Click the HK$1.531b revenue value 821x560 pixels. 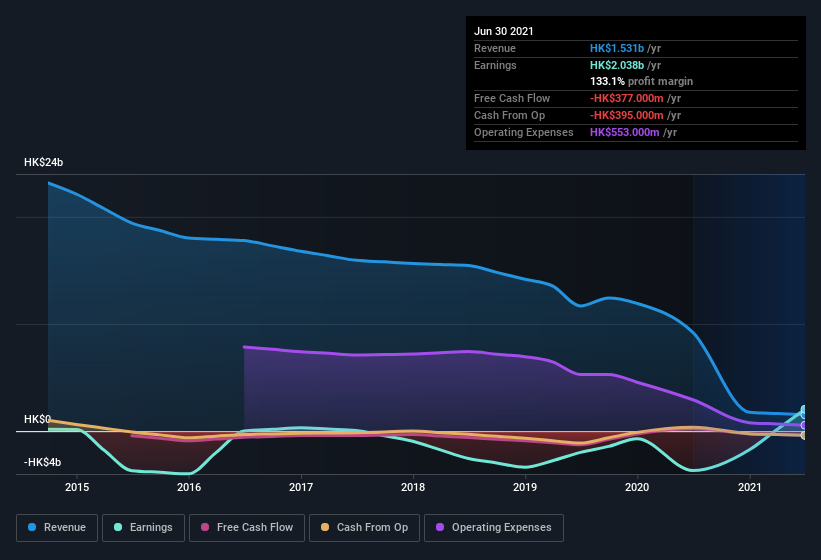tap(617, 48)
